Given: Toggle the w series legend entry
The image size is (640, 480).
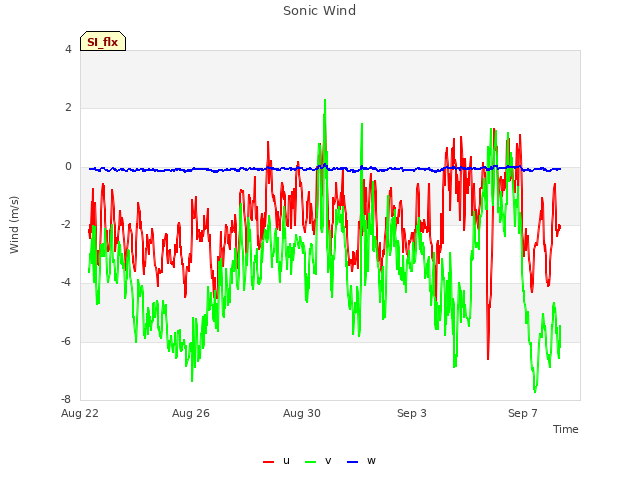Looking at the screenshot, I should tap(361, 461).
